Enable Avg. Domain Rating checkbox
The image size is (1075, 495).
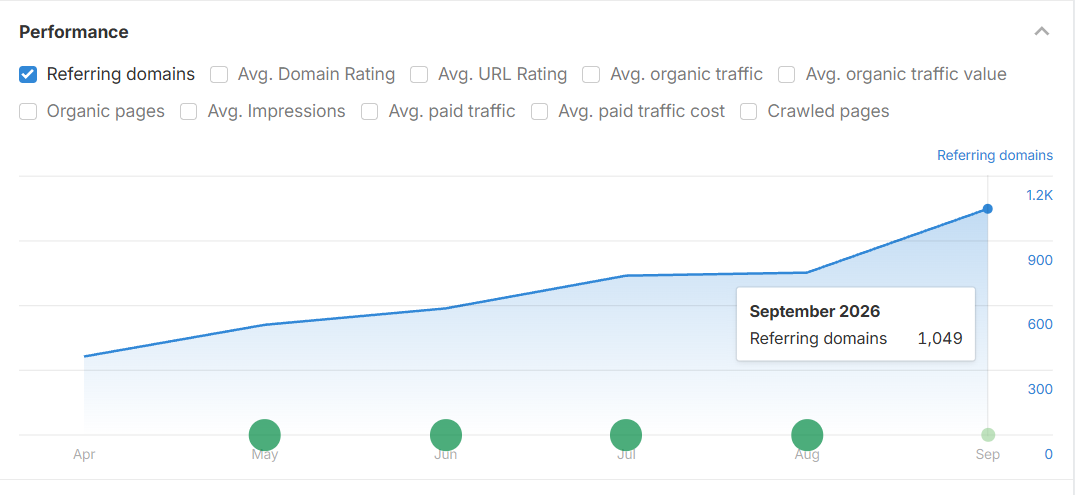(x=219, y=74)
